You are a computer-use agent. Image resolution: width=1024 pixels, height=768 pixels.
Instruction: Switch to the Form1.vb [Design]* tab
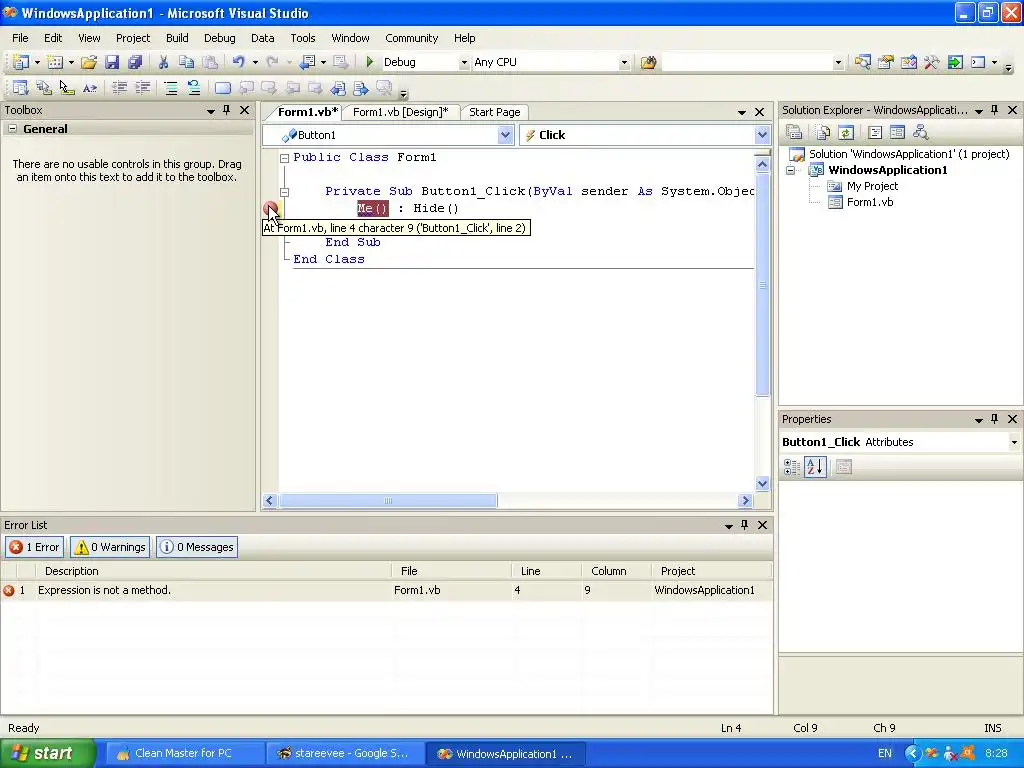[400, 112]
